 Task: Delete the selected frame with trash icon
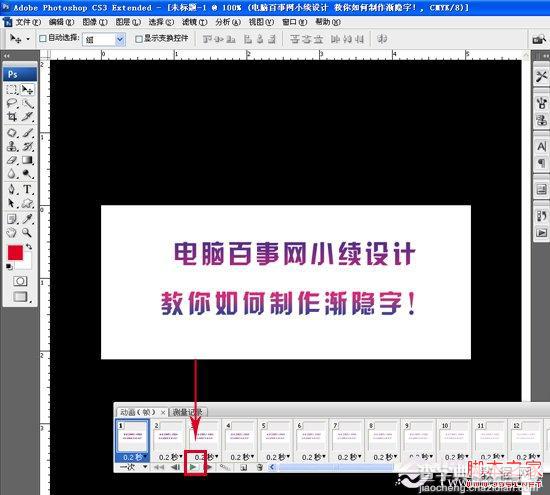point(260,467)
